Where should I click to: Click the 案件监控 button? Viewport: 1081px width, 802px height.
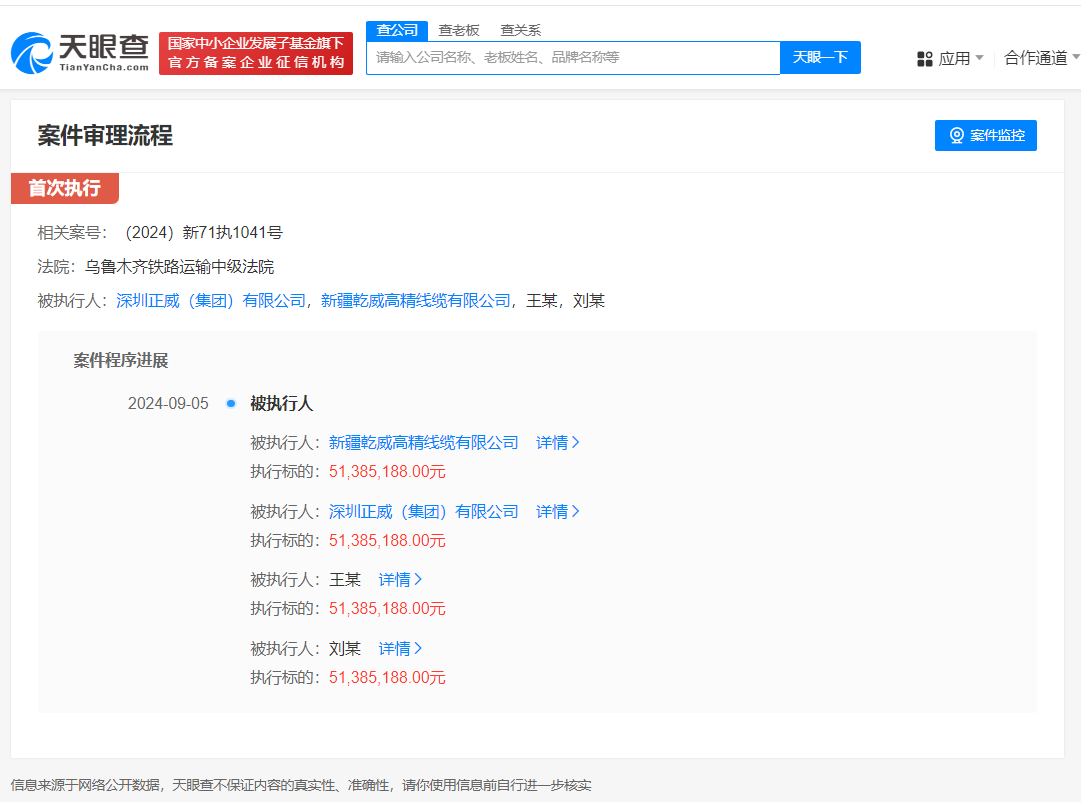(985, 135)
